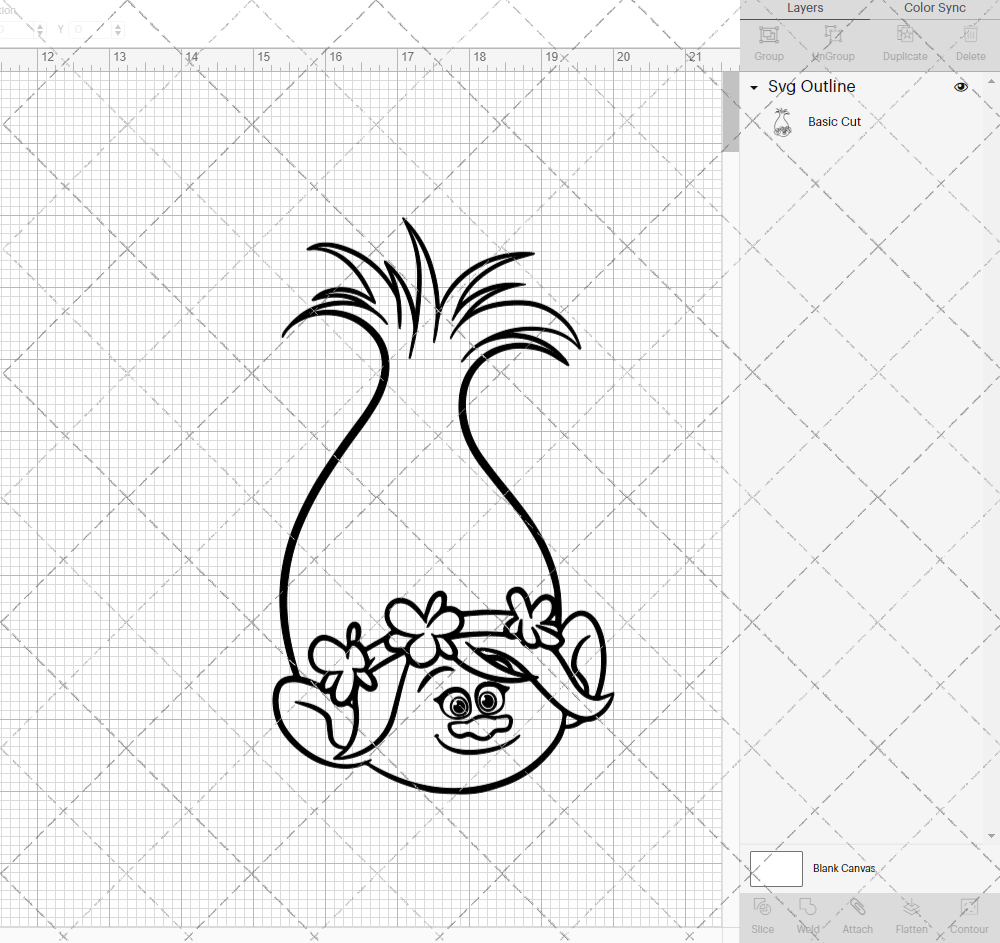Switch to the Color Sync tab
Screen dimensions: 1000x943
tap(934, 8)
